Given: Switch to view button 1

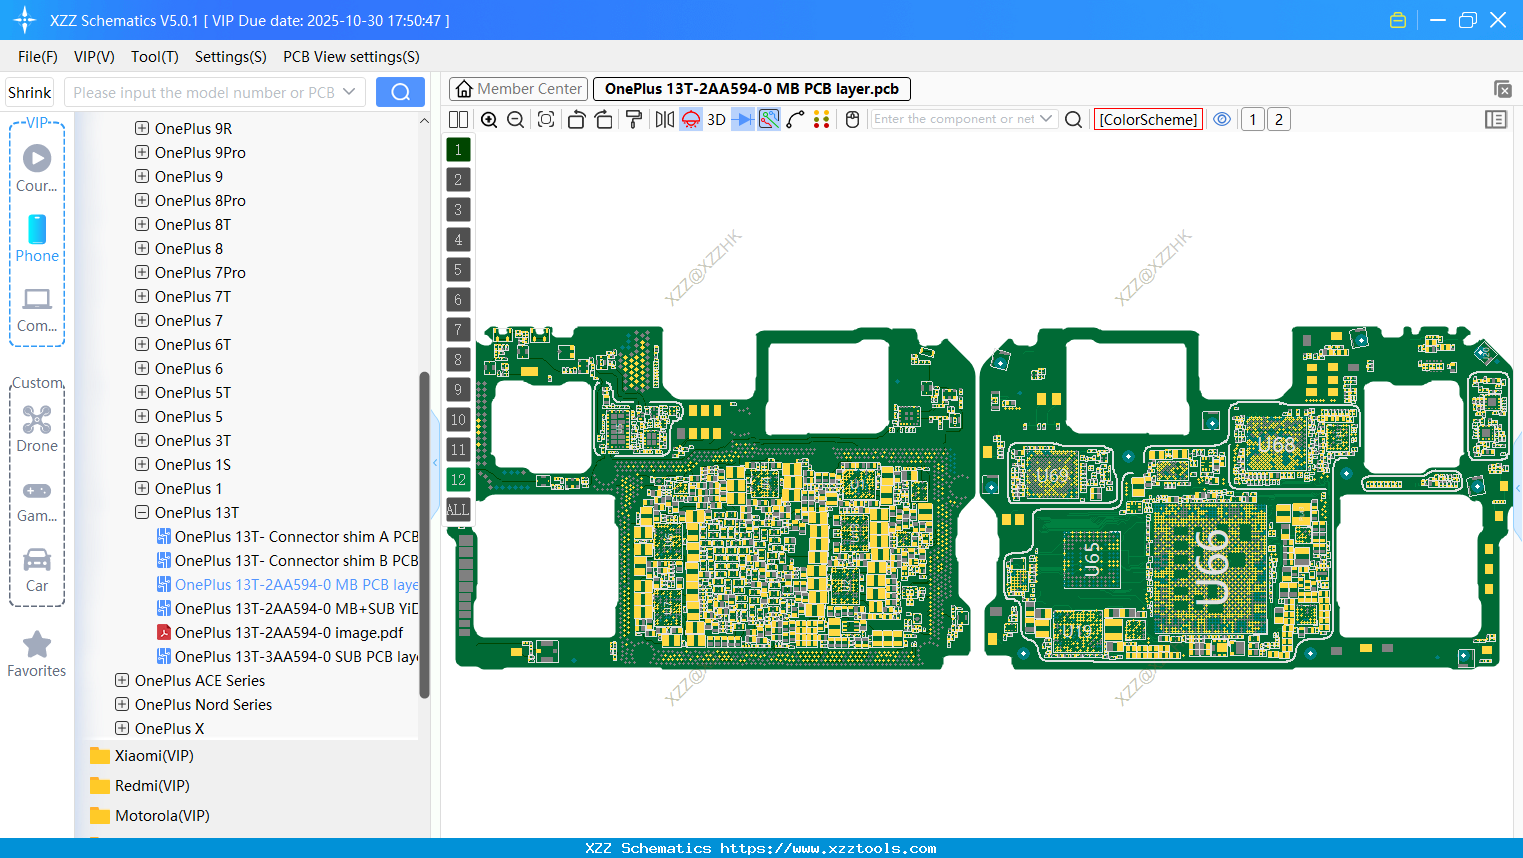Looking at the screenshot, I should 1253,120.
